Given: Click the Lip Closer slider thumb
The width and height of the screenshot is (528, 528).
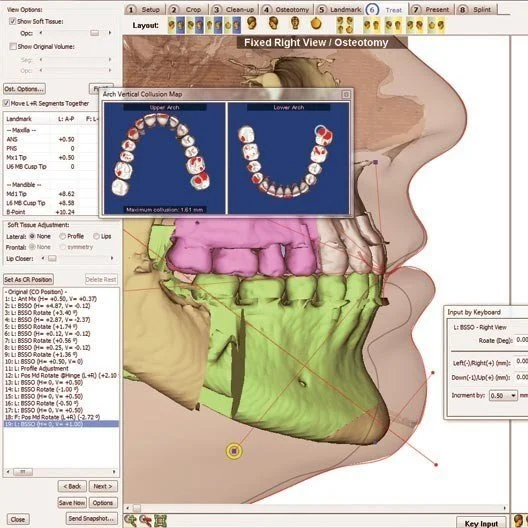Looking at the screenshot, I should [x=52, y=259].
